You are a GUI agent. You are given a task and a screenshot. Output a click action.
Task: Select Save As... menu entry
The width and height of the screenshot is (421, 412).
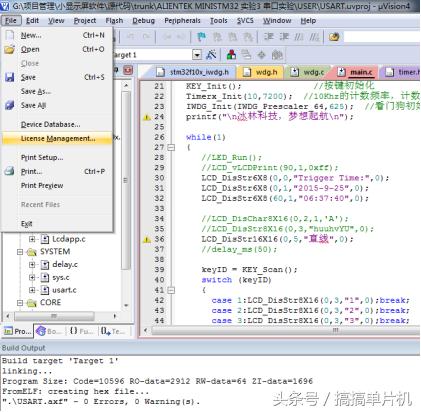57,91
